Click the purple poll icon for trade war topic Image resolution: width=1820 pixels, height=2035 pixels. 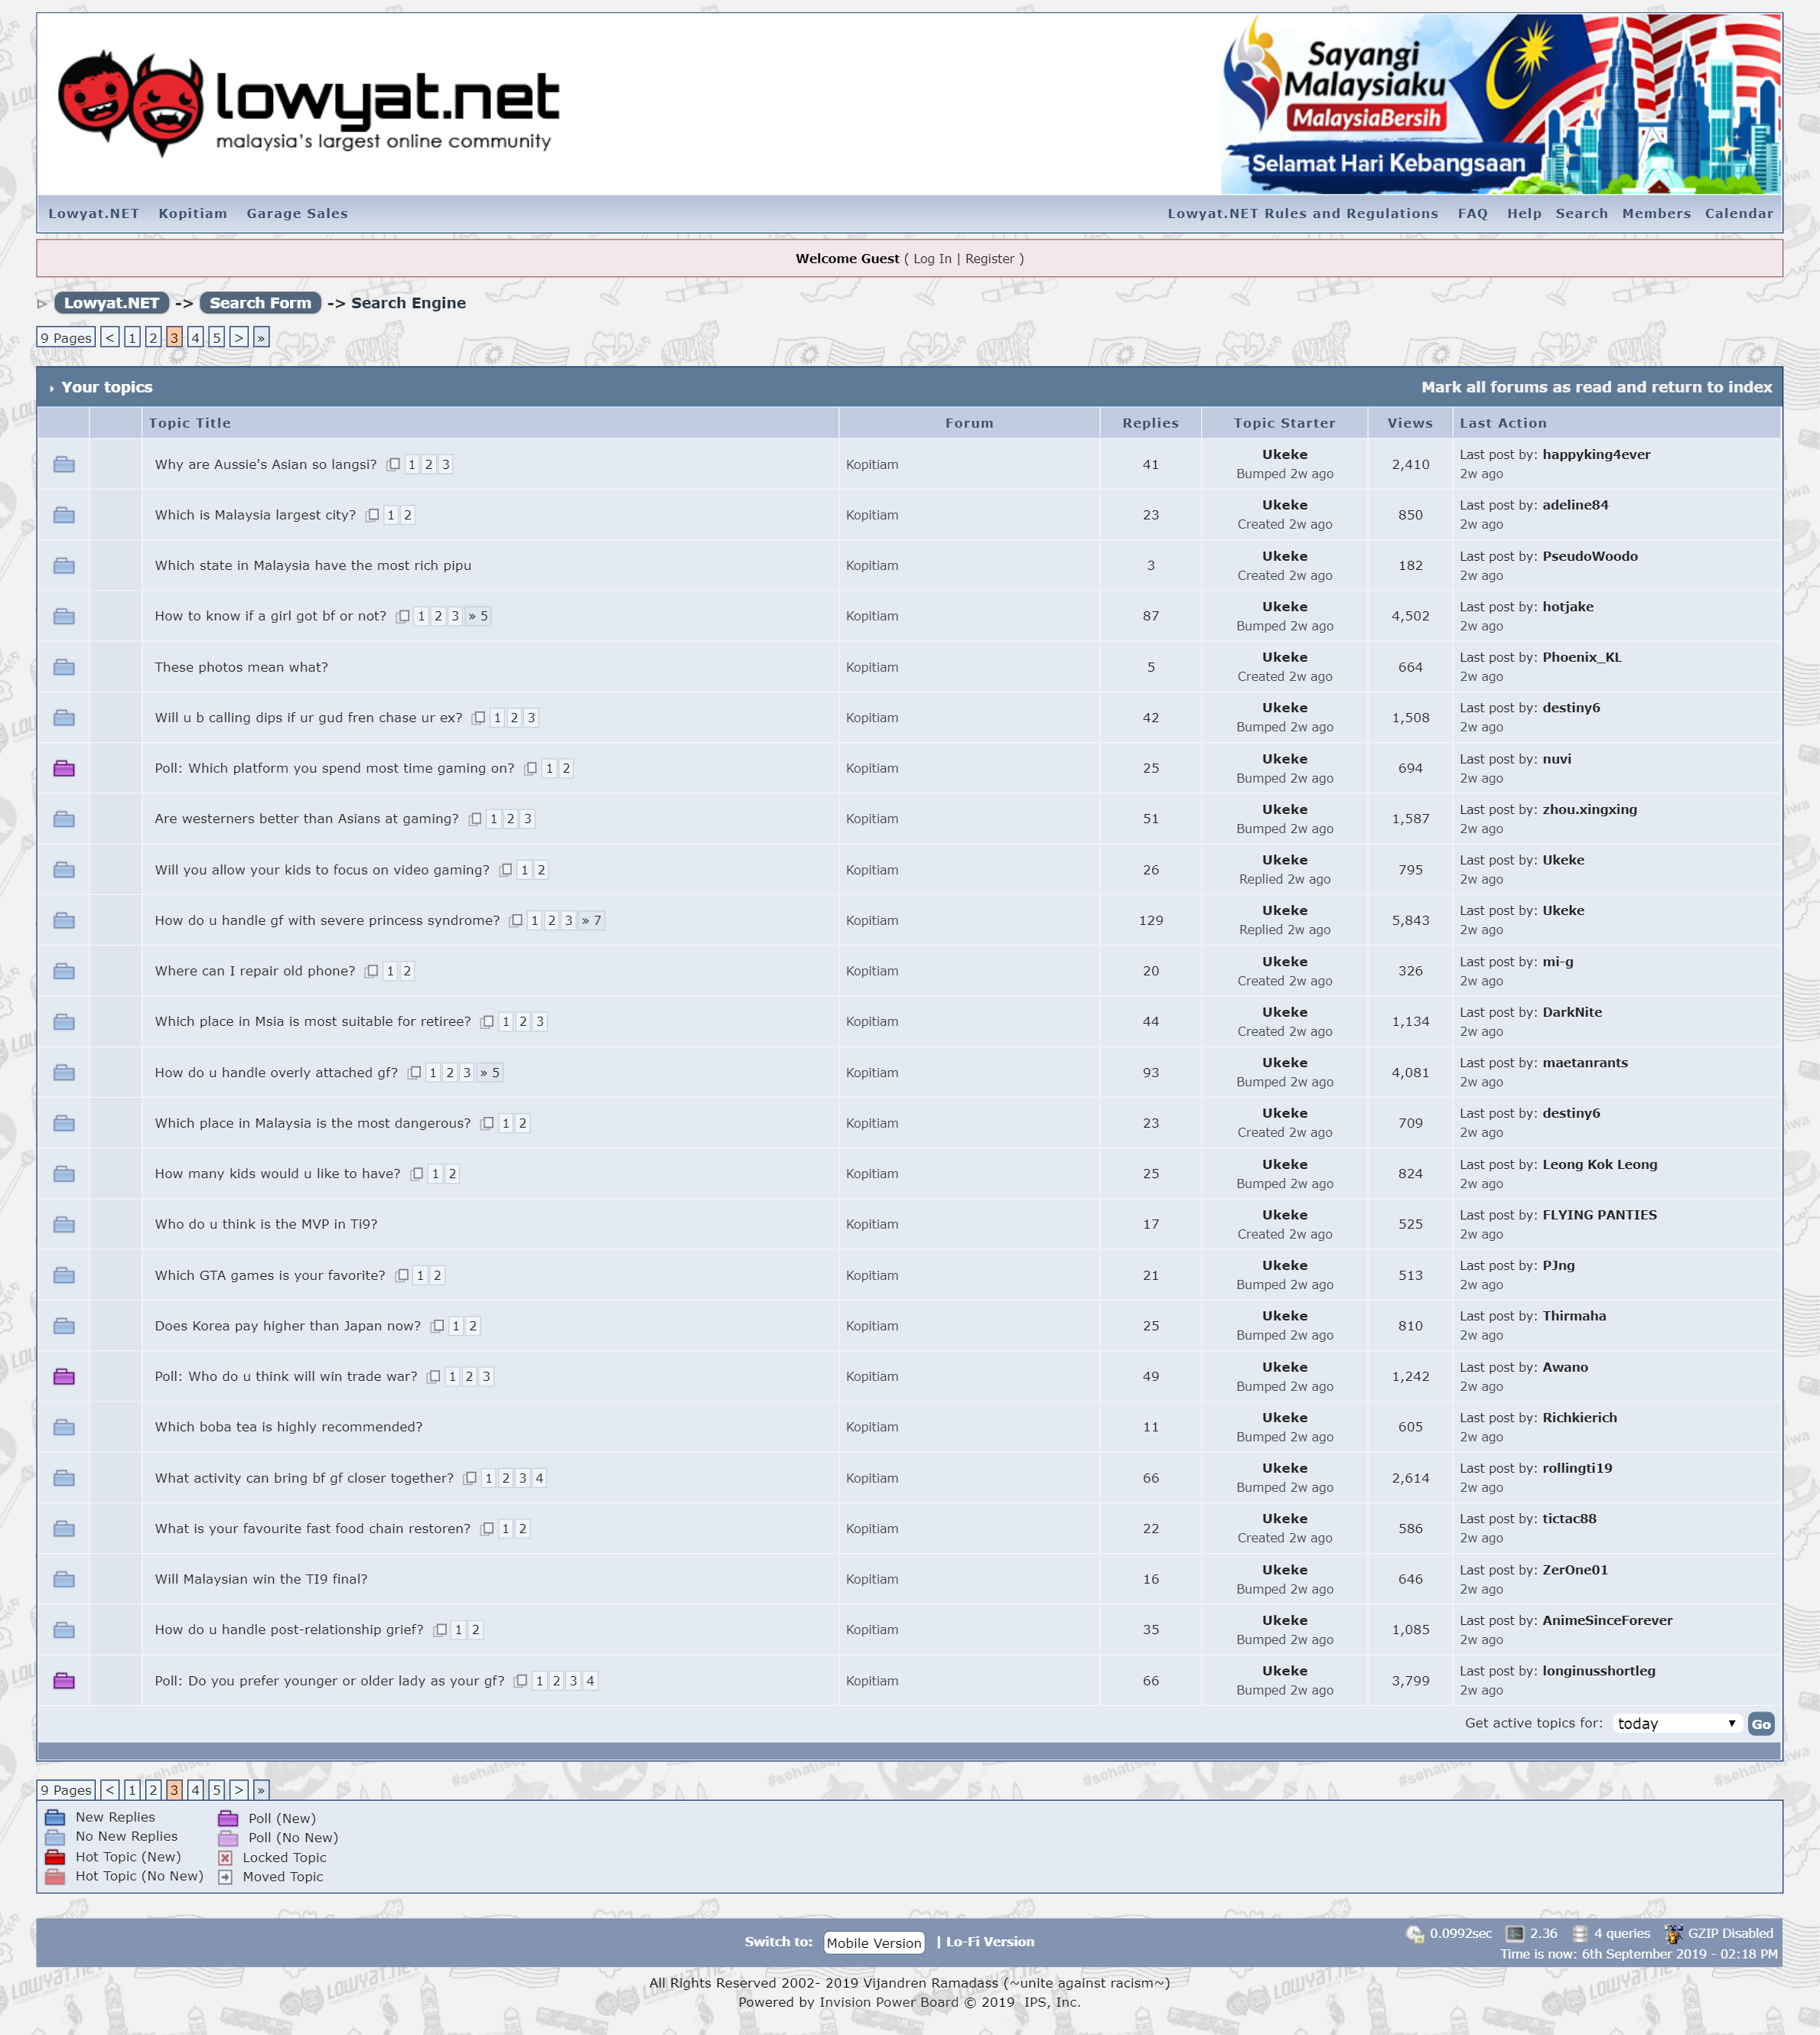(x=63, y=1376)
